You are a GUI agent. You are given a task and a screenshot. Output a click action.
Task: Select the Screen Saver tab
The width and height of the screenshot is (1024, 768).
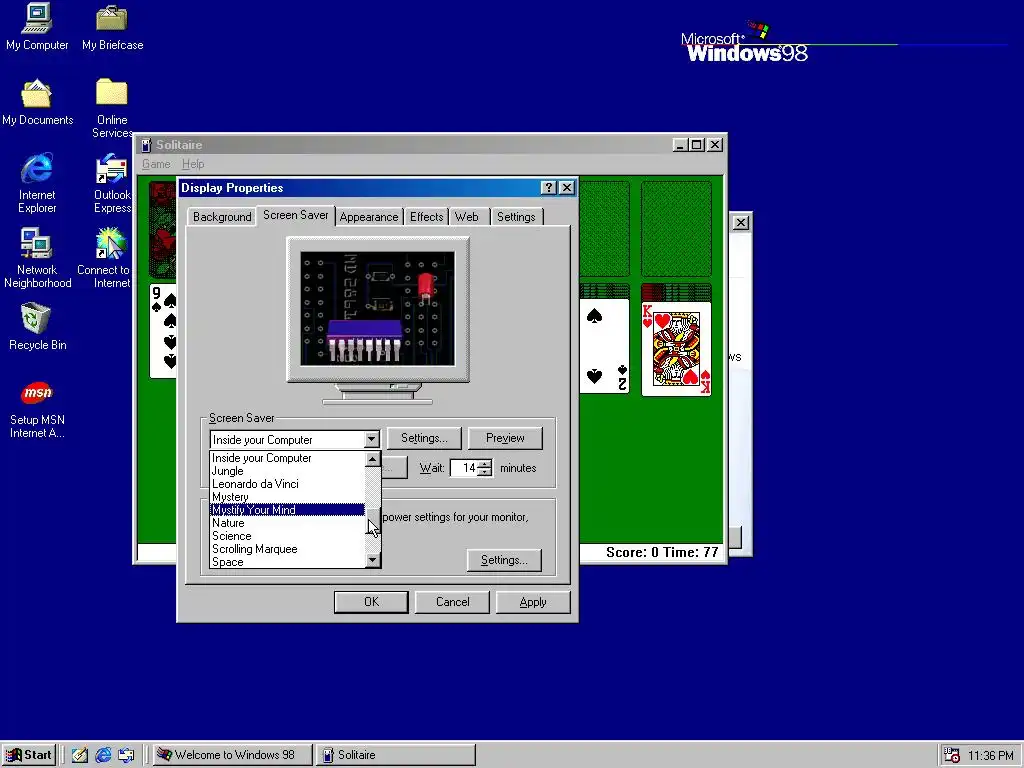295,215
